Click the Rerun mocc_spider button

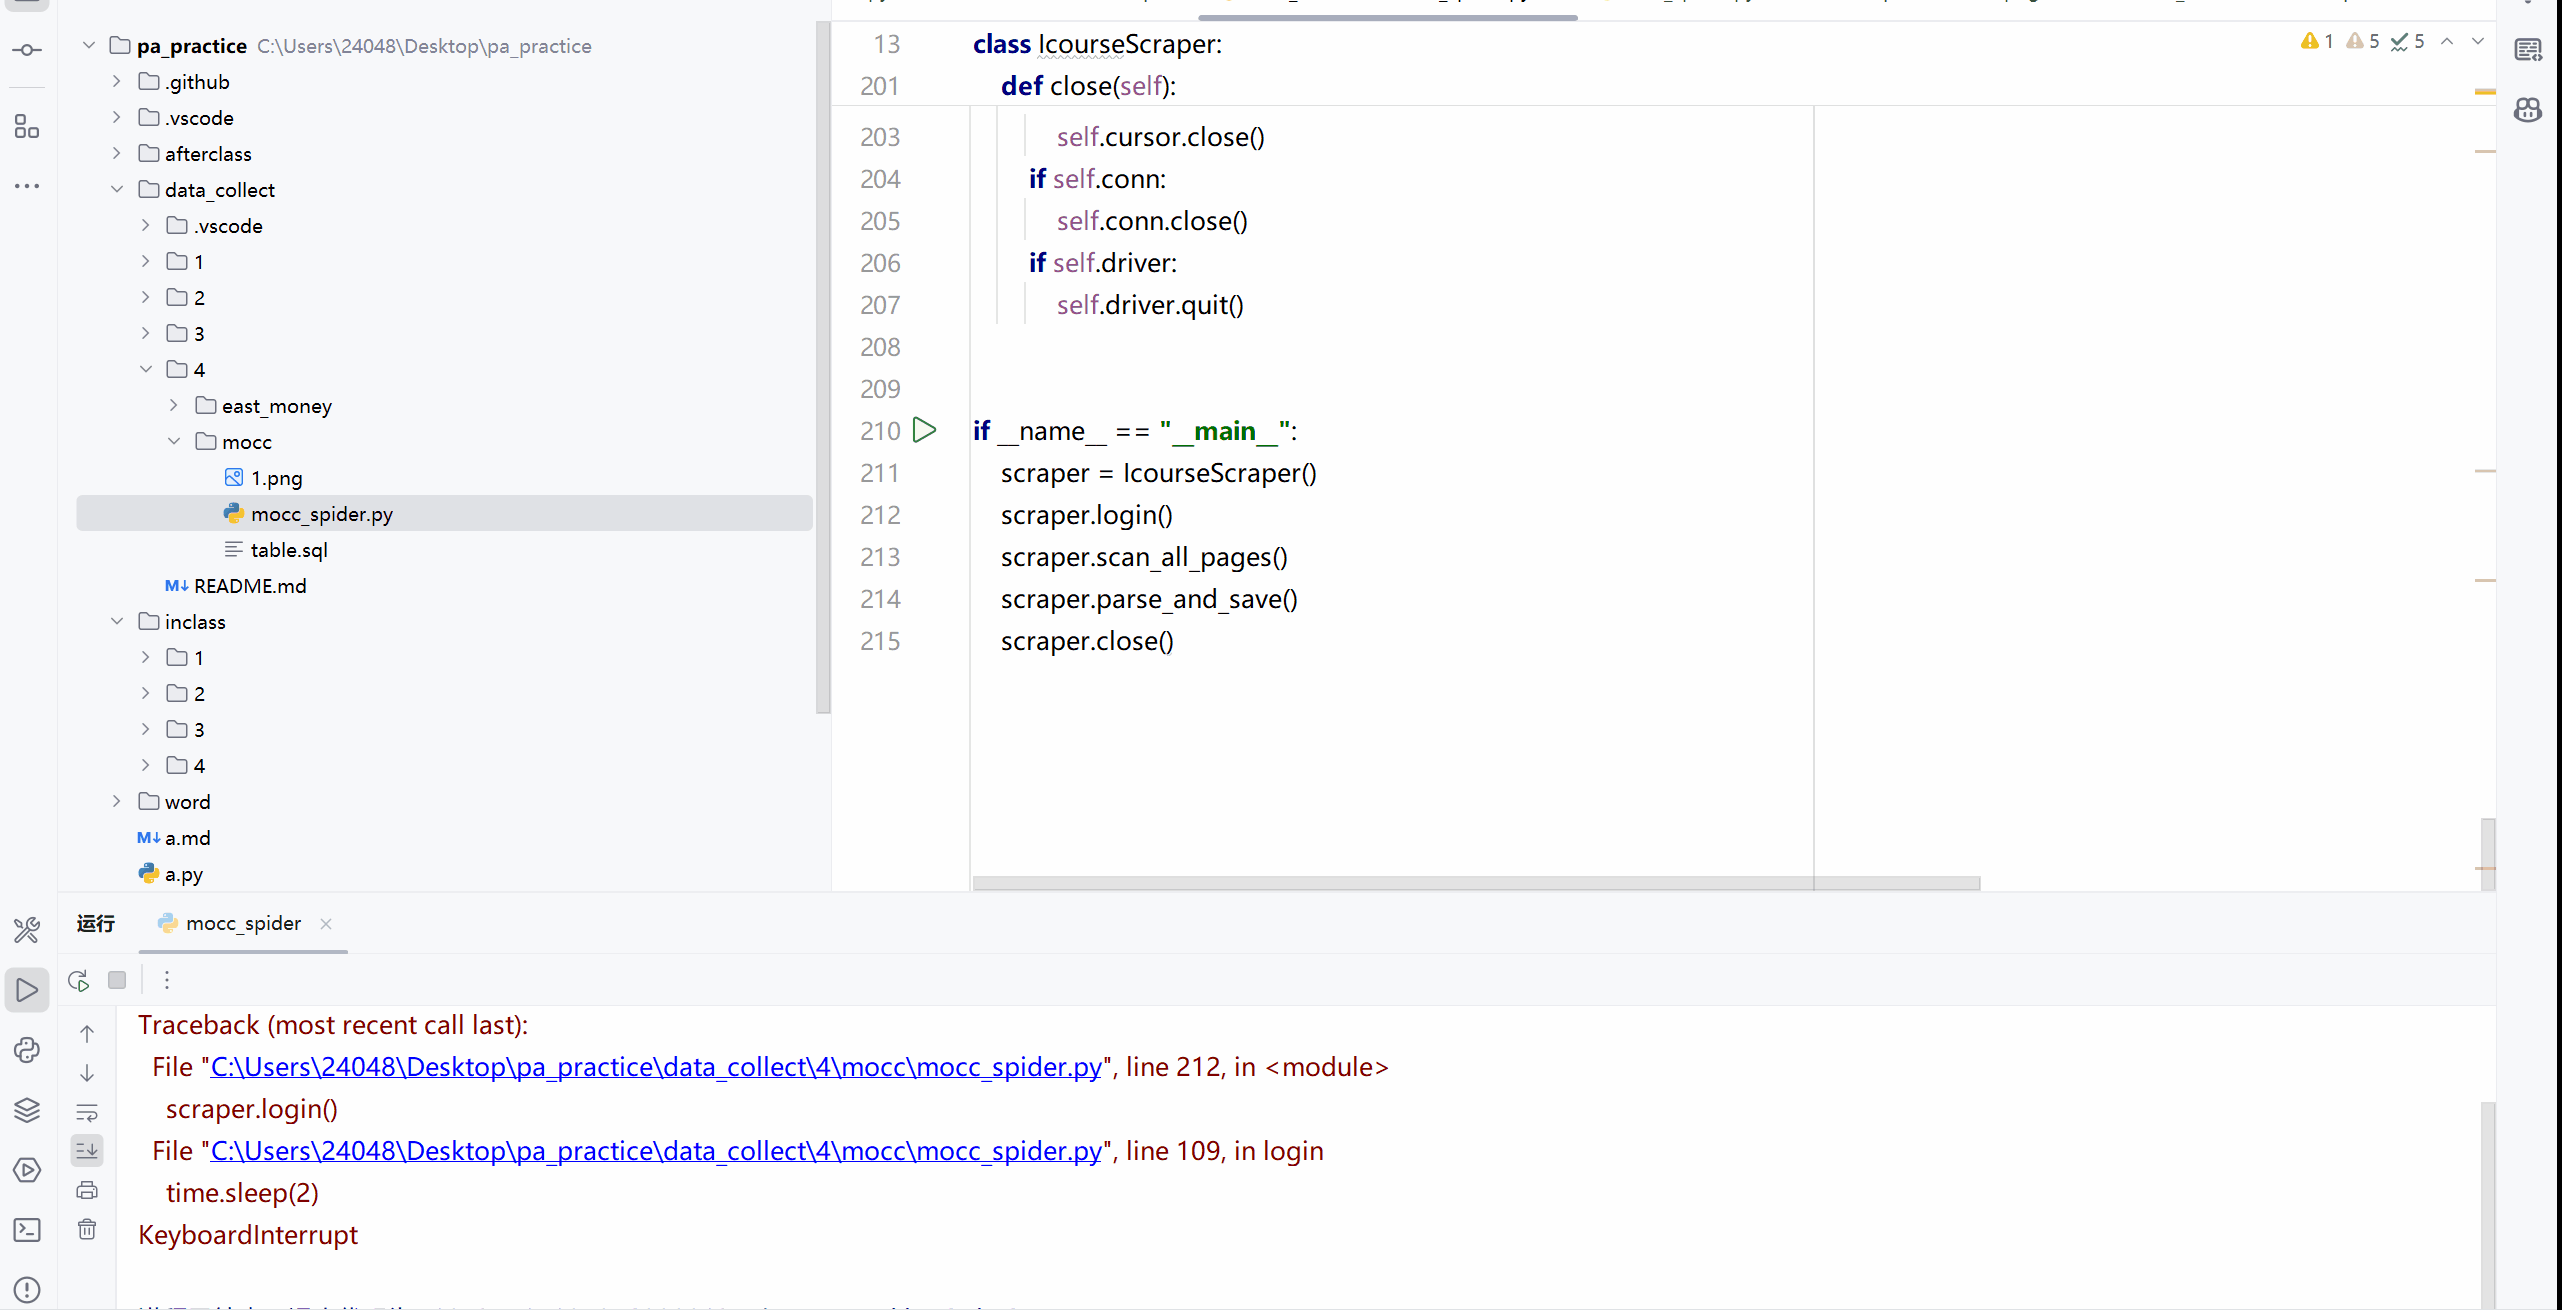tap(79, 980)
